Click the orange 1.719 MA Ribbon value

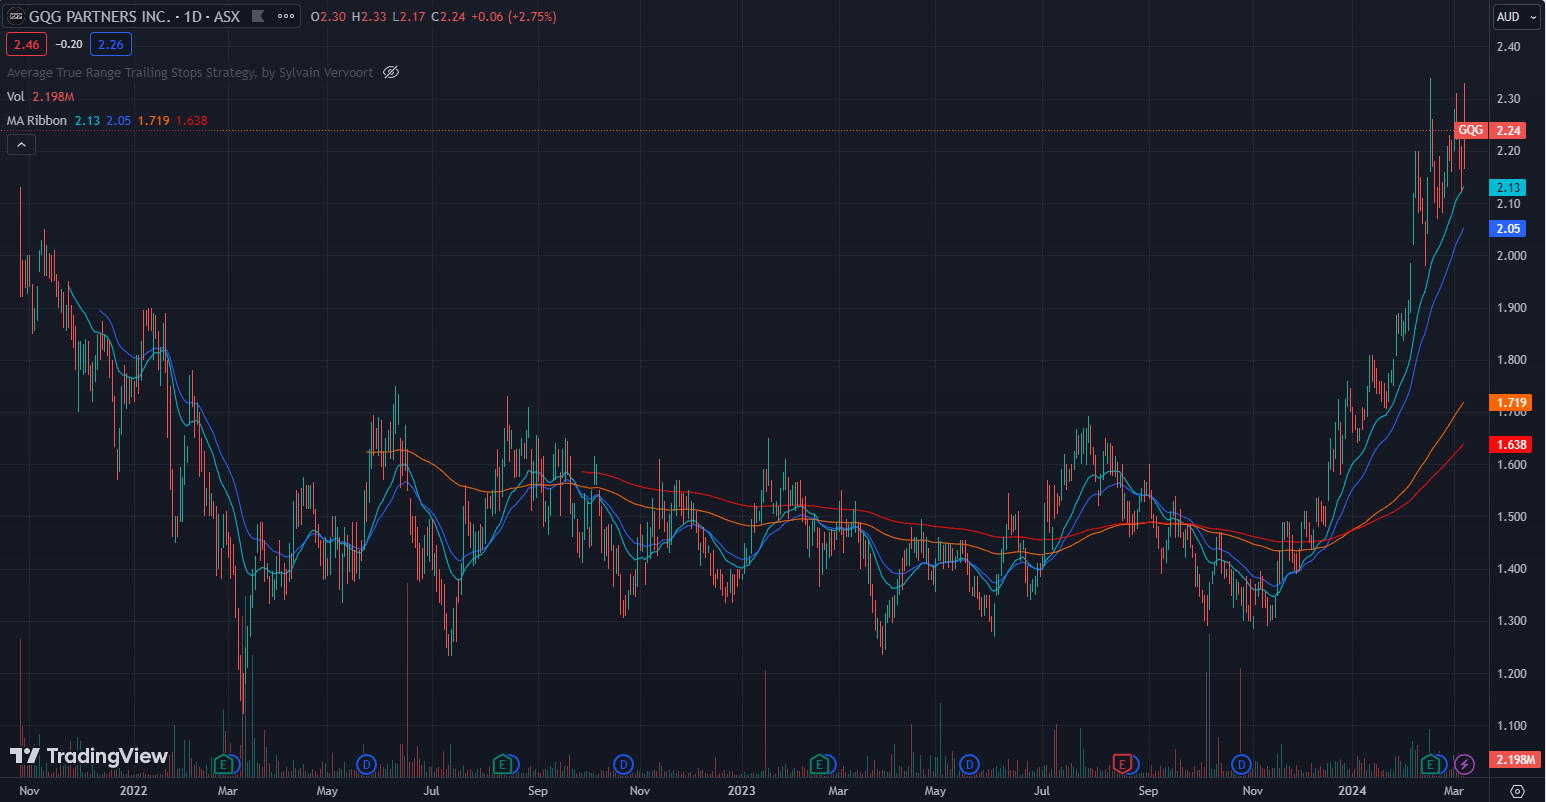[x=154, y=120]
